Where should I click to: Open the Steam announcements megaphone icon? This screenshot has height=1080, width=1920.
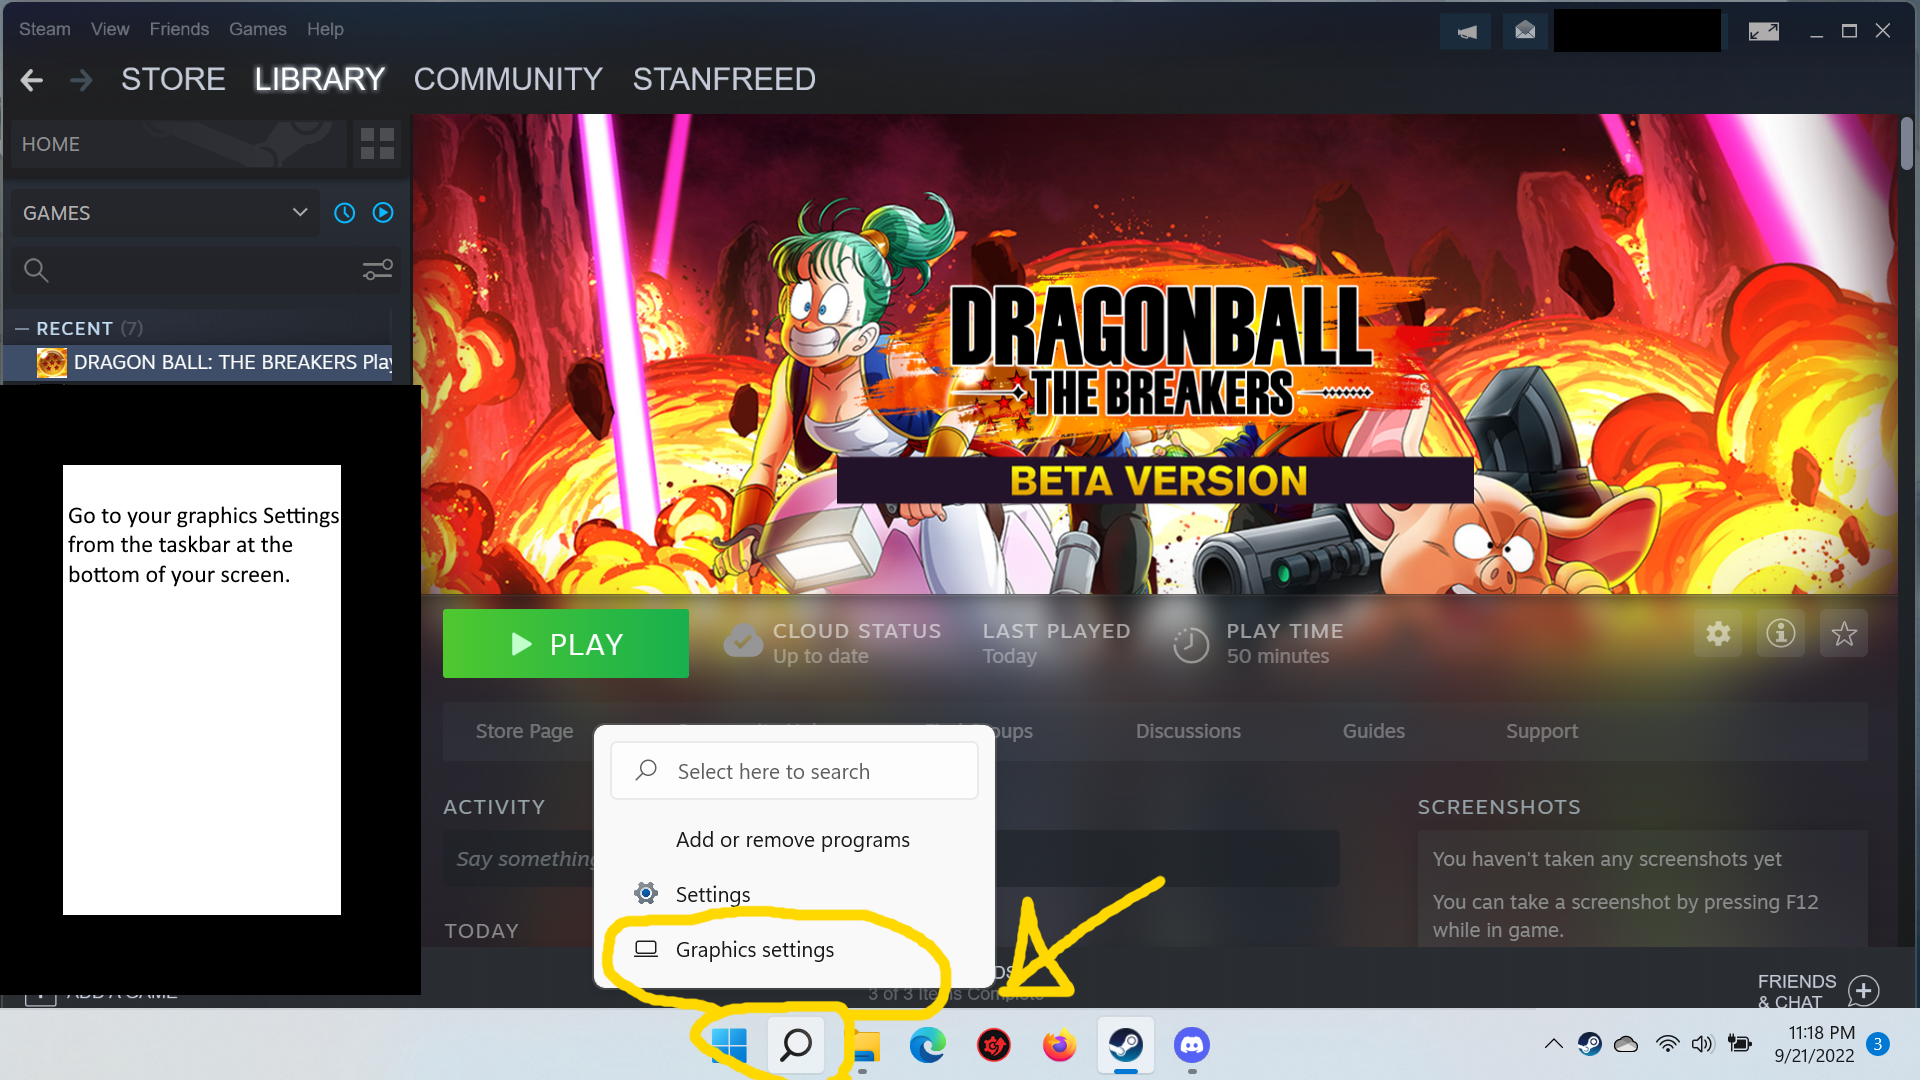(x=1466, y=31)
